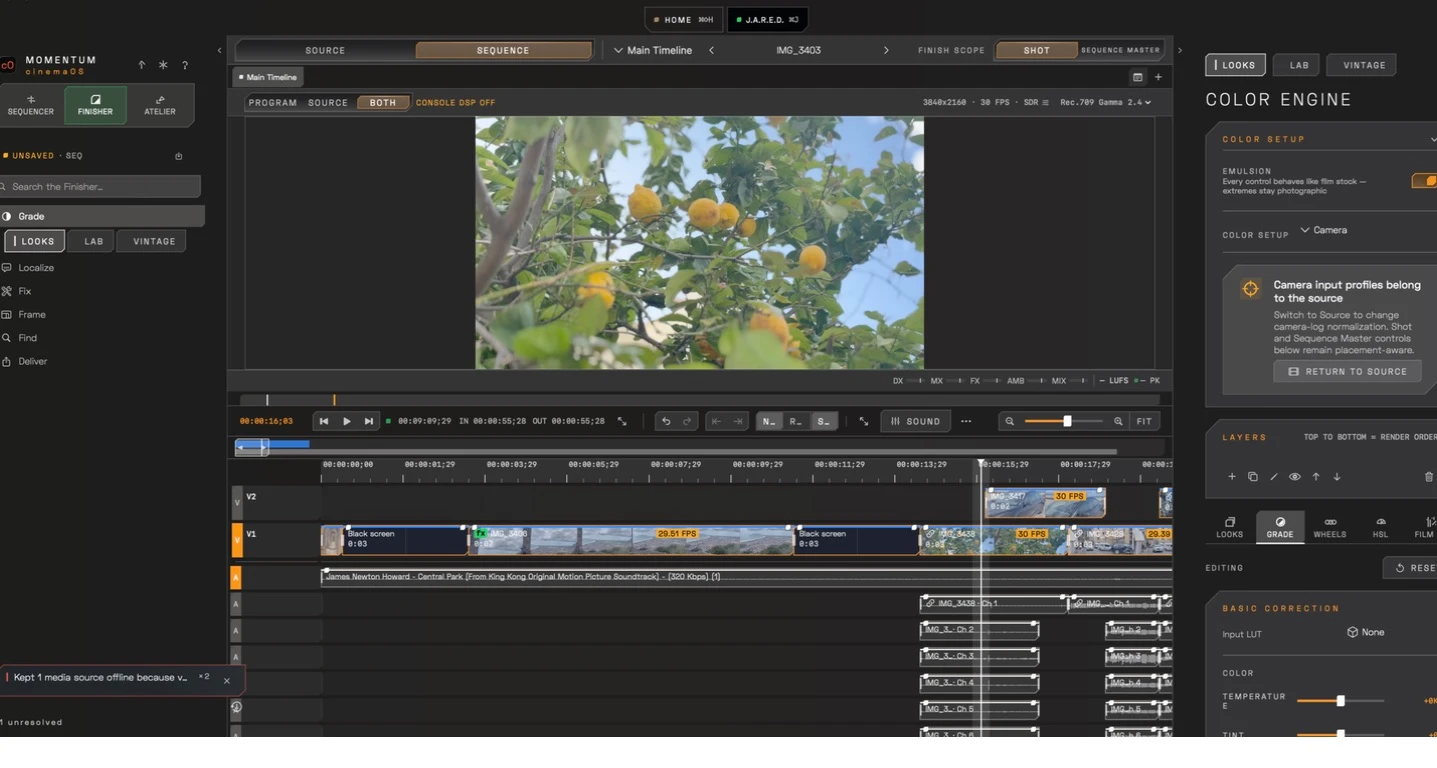Adjust the Tint slider
The height and width of the screenshot is (768, 1437).
[x=1340, y=734]
